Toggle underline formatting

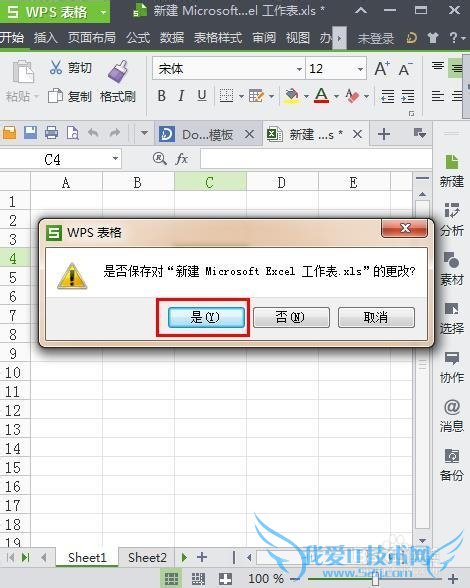[202, 96]
